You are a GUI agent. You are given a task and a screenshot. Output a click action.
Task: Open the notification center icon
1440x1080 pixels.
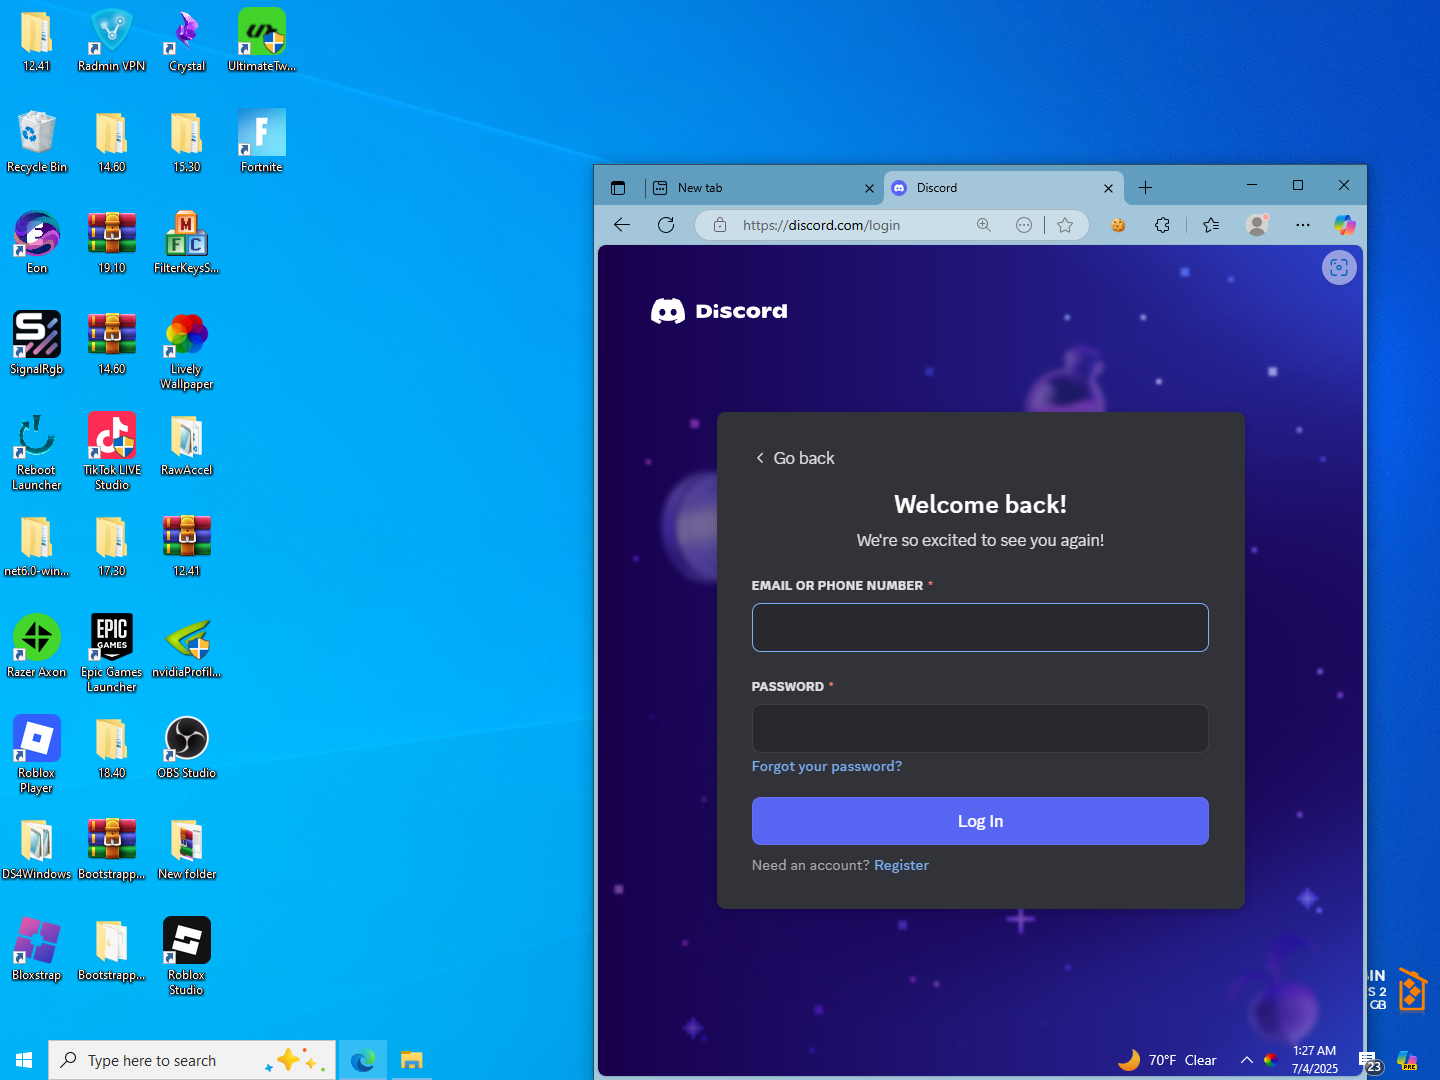(x=1370, y=1061)
